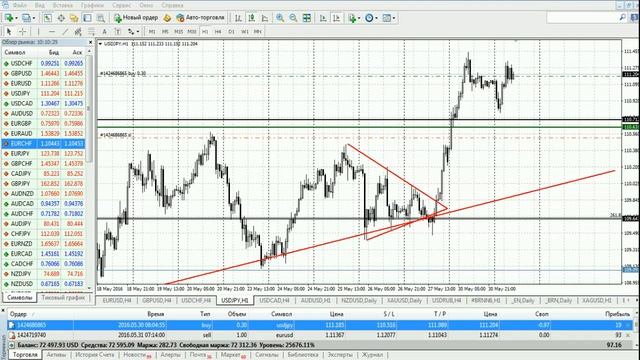The width and height of the screenshot is (640, 360).
Task: Open the new chart tool
Action: point(9,18)
